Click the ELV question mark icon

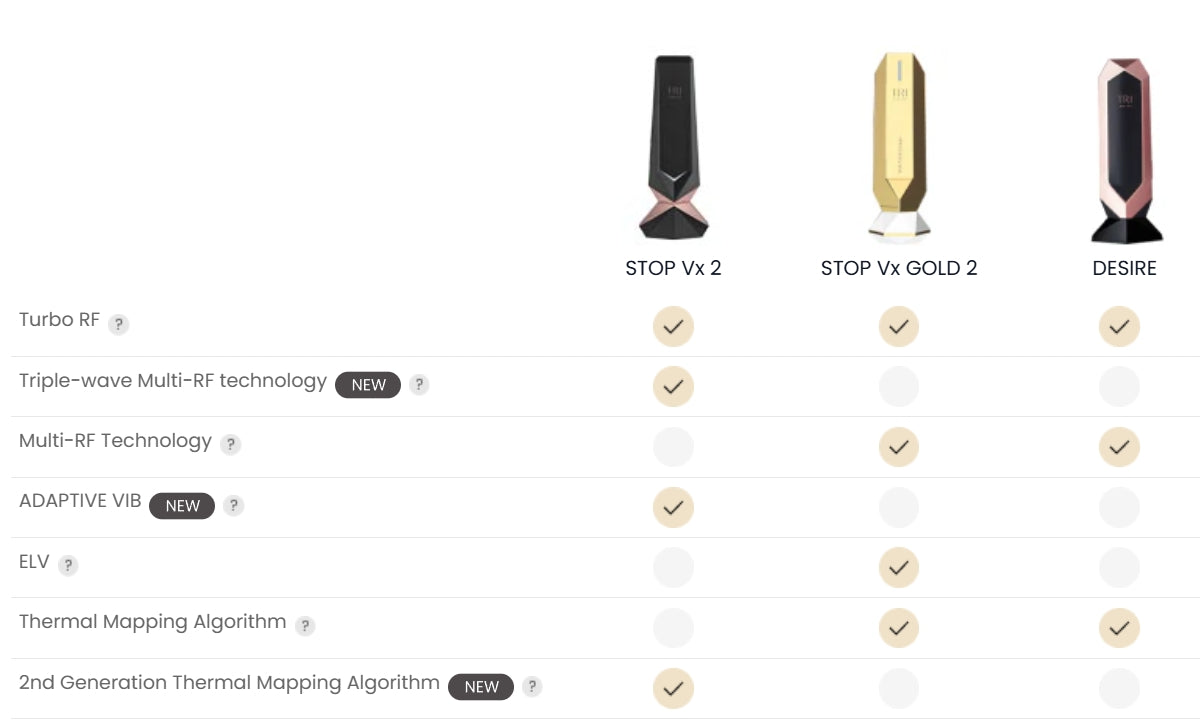click(x=67, y=564)
